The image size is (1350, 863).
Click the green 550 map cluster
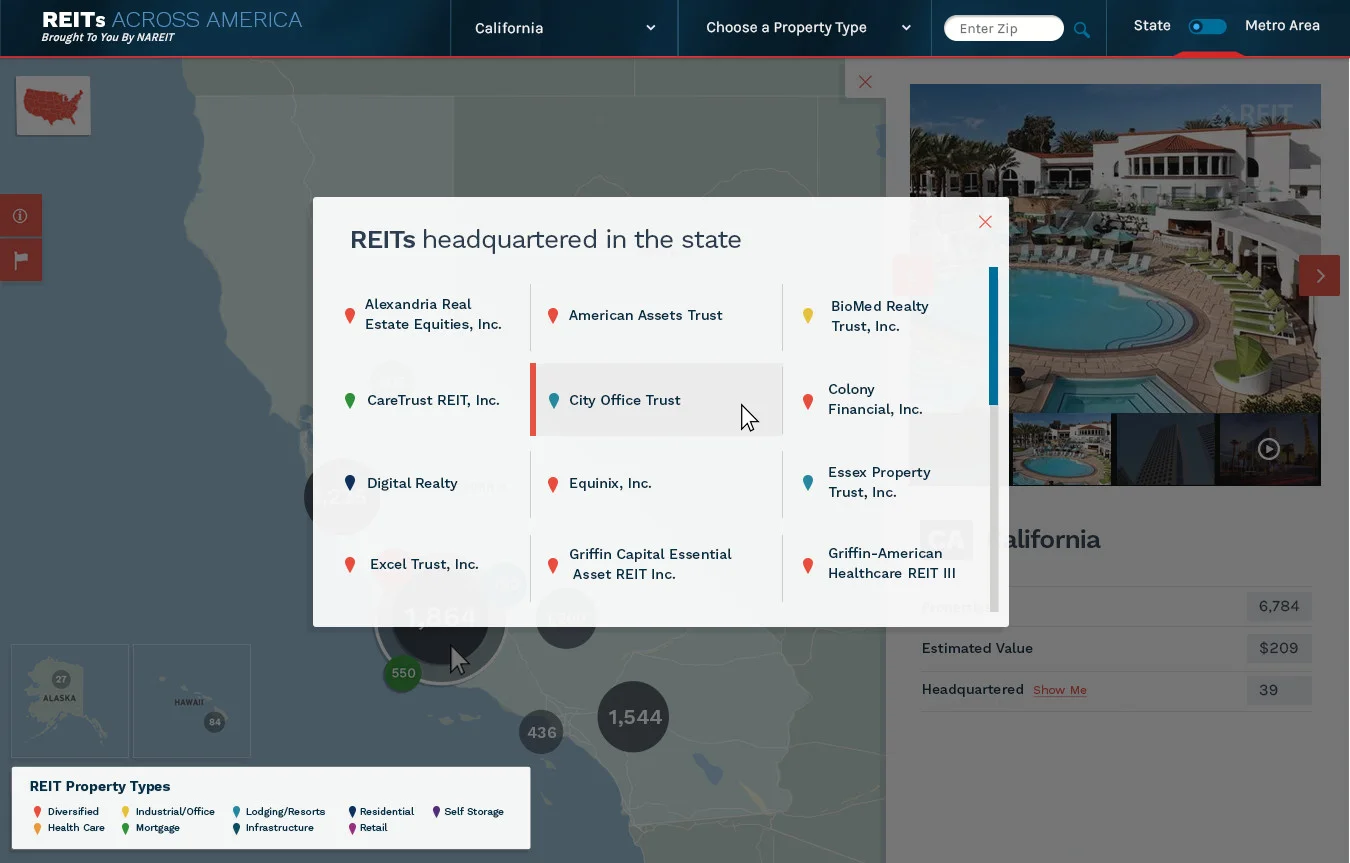click(x=403, y=673)
